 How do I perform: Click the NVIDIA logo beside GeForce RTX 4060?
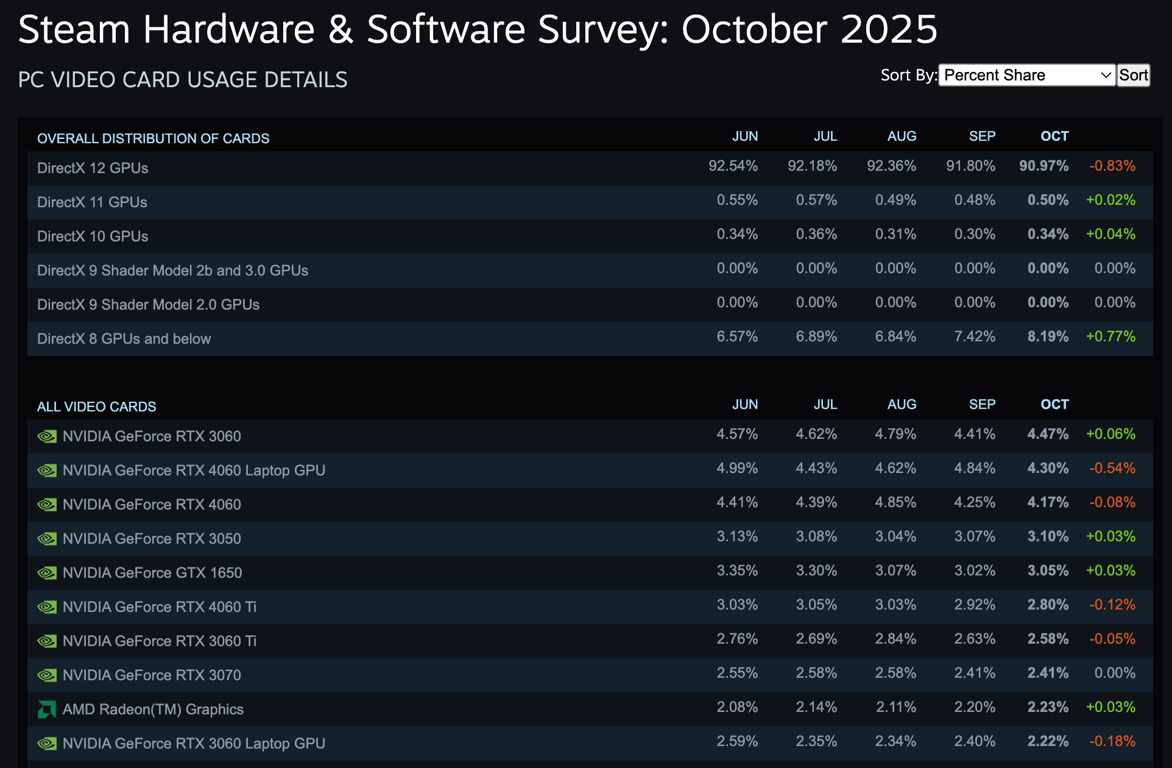(46, 504)
